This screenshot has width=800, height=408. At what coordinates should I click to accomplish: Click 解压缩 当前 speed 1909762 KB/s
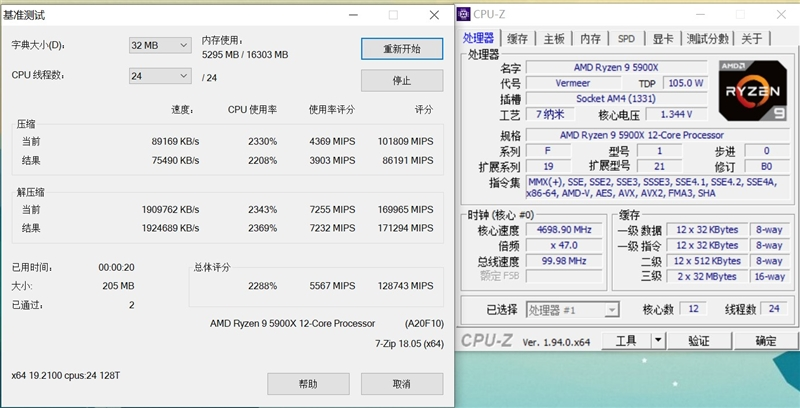[170, 210]
